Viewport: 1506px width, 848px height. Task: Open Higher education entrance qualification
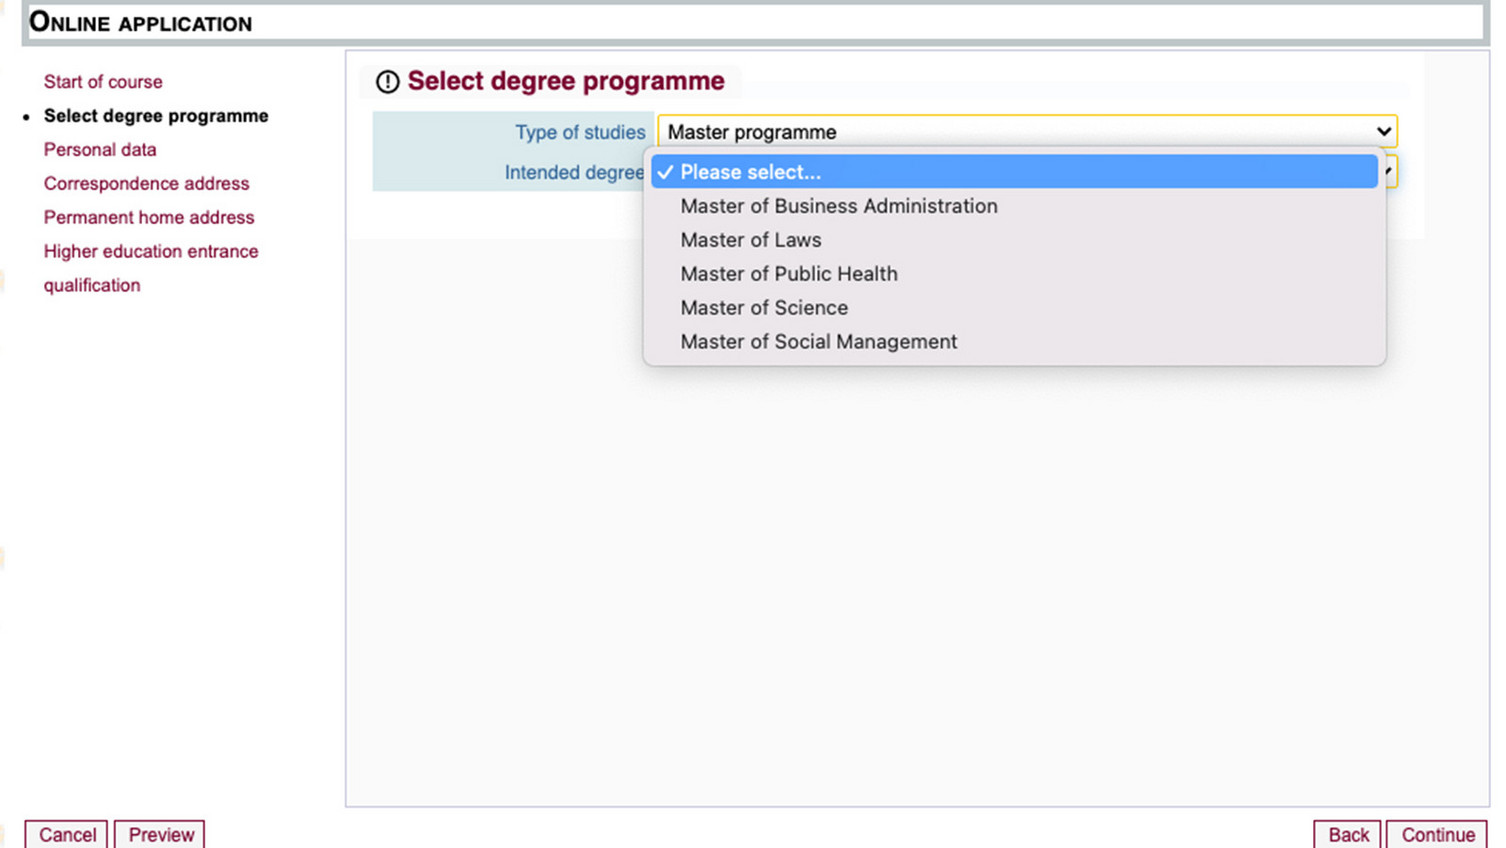click(151, 252)
